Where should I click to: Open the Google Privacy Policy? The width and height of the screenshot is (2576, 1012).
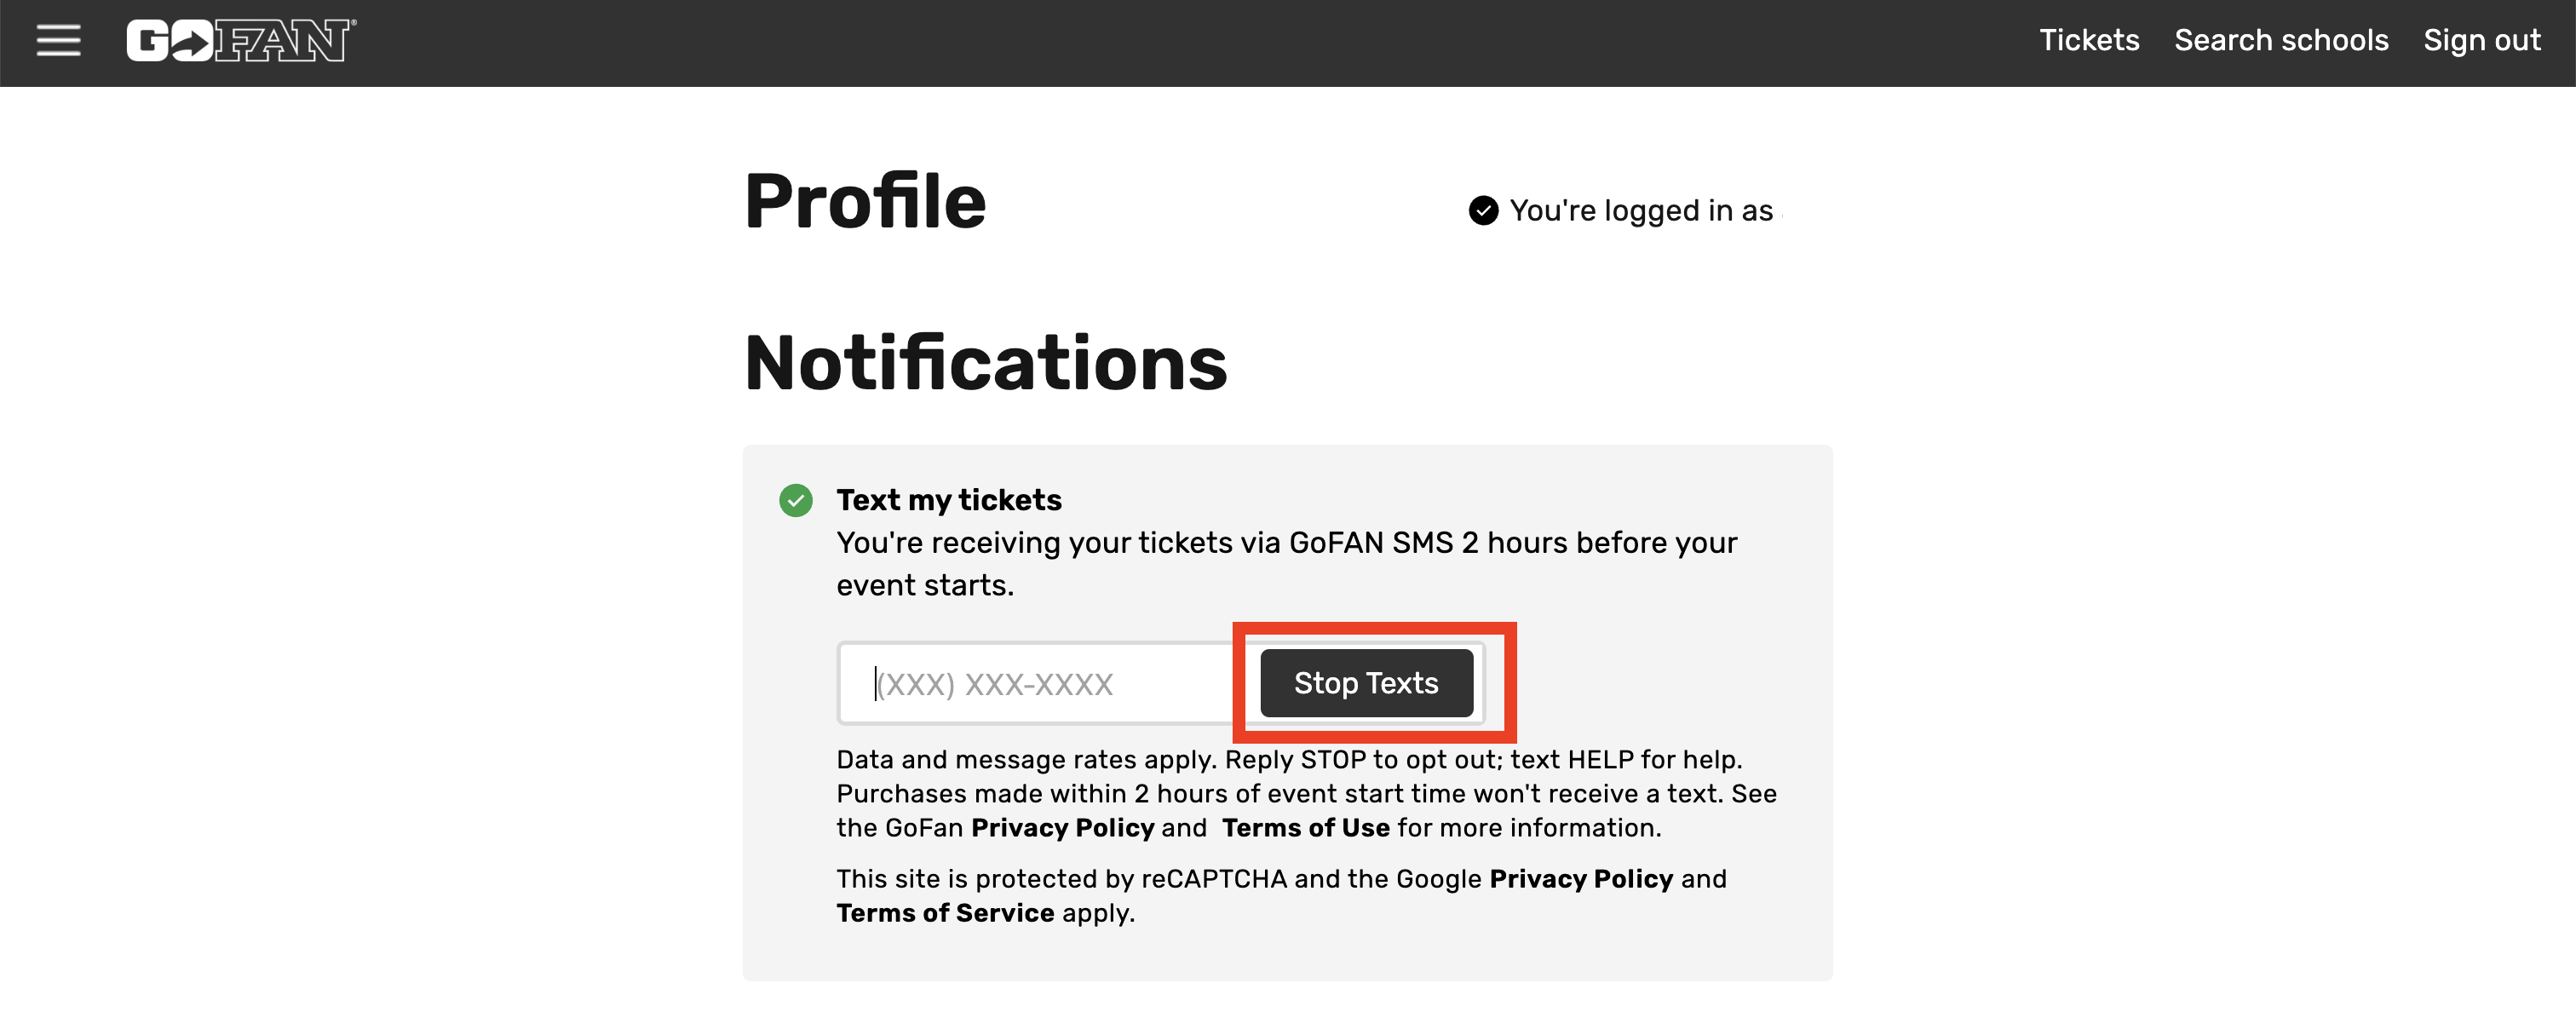tap(1581, 879)
